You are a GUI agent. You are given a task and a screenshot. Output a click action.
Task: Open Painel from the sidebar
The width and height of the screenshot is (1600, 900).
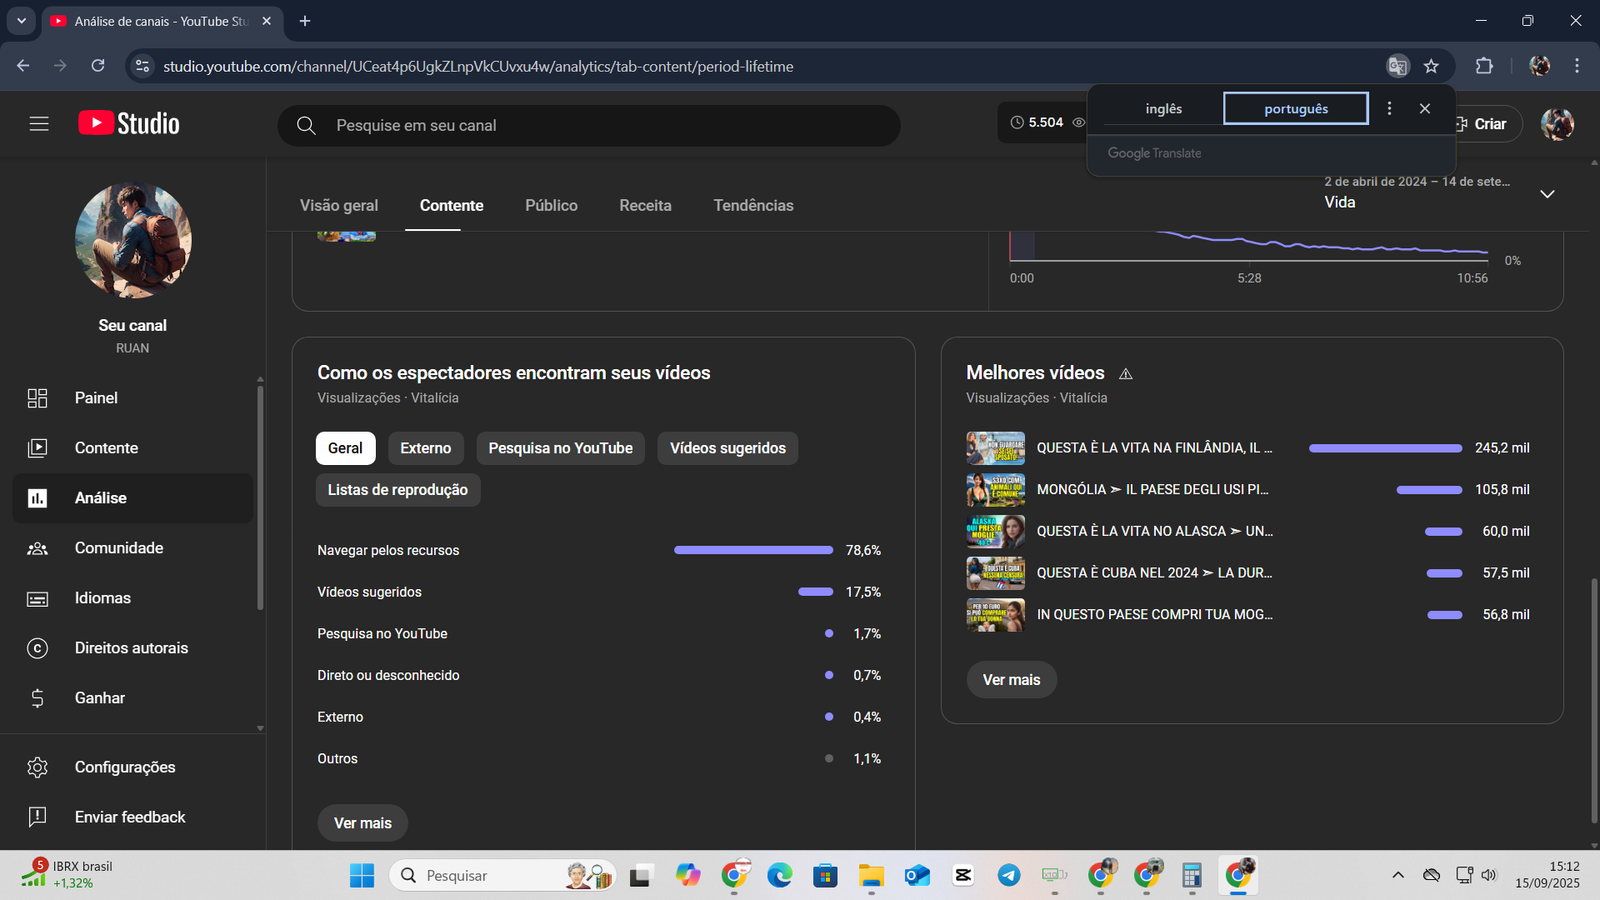[96, 398]
